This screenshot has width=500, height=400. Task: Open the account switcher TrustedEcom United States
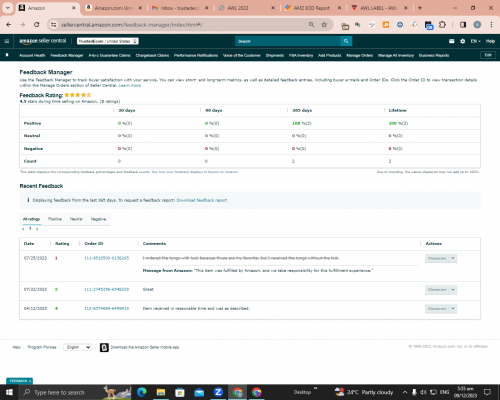pos(108,41)
